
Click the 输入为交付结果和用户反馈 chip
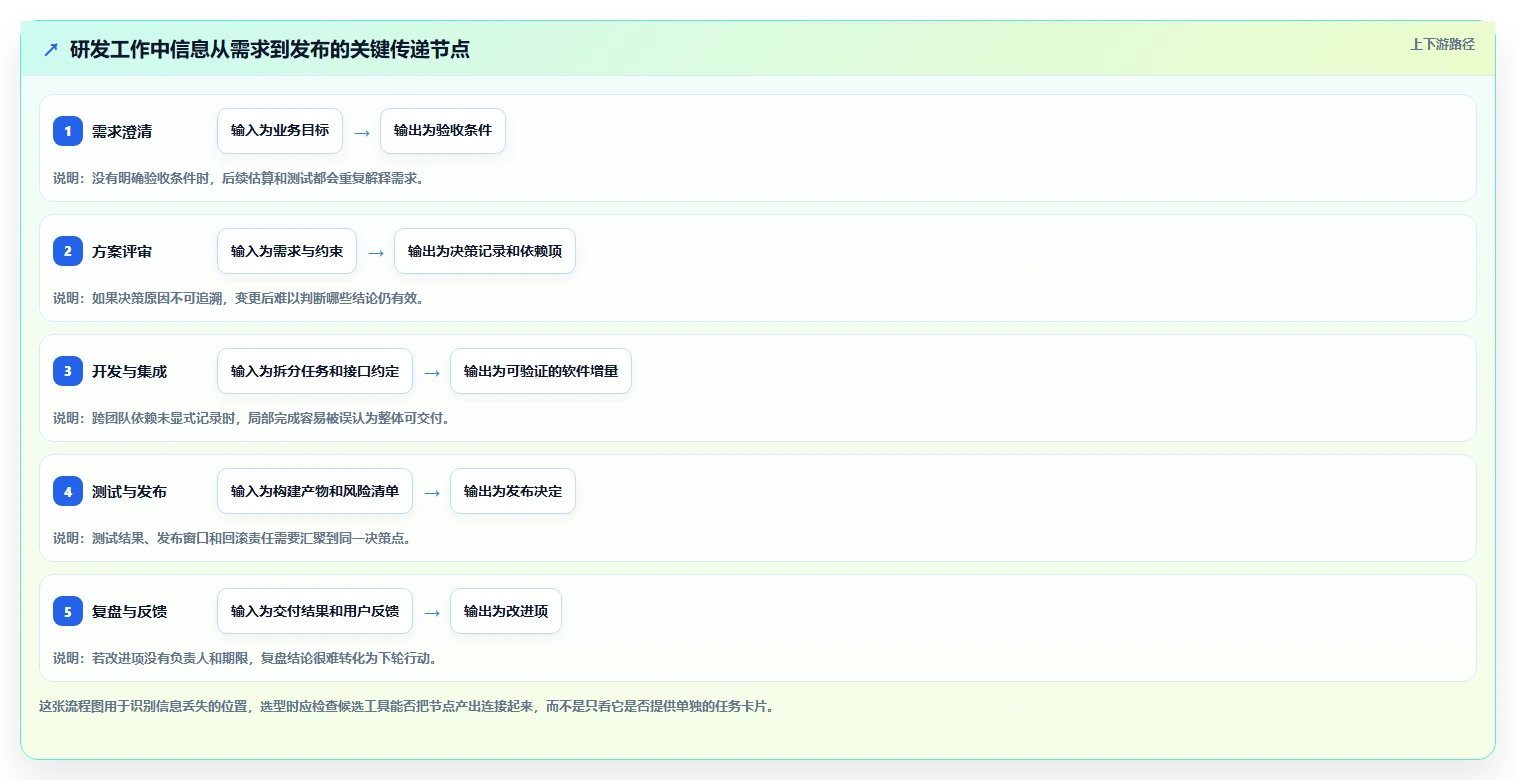click(315, 611)
